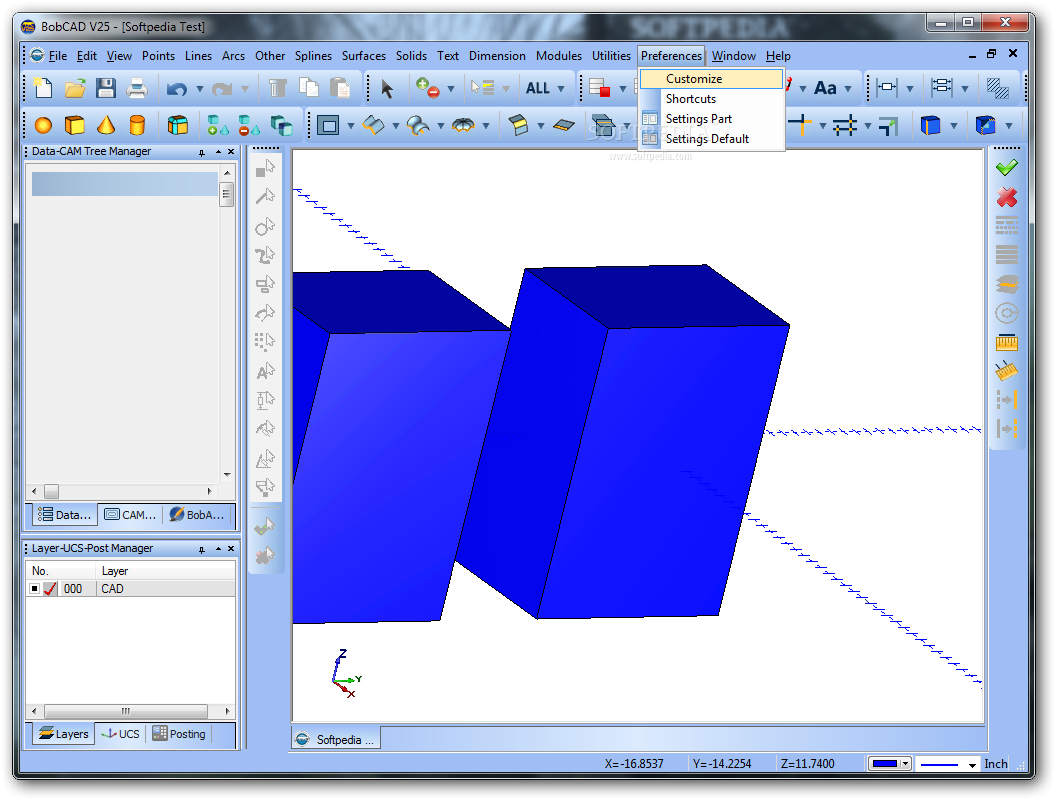Switch to the Data tab
The width and height of the screenshot is (1056, 800).
[65, 514]
